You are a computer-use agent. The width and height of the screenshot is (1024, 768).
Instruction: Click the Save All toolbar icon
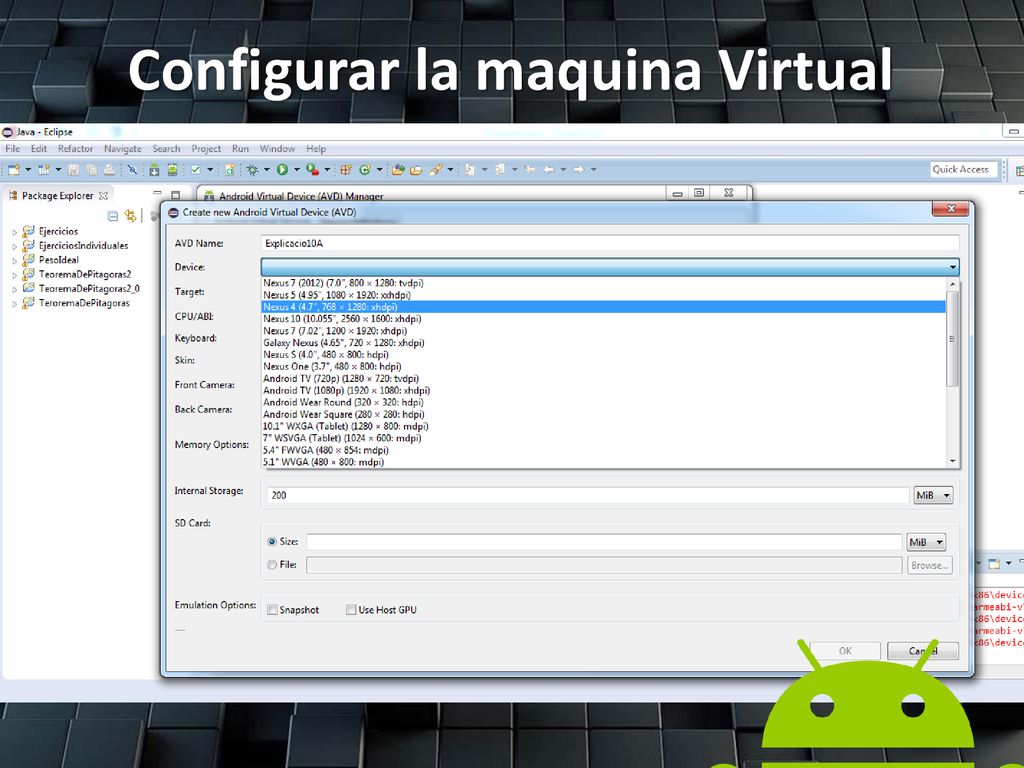[91, 170]
